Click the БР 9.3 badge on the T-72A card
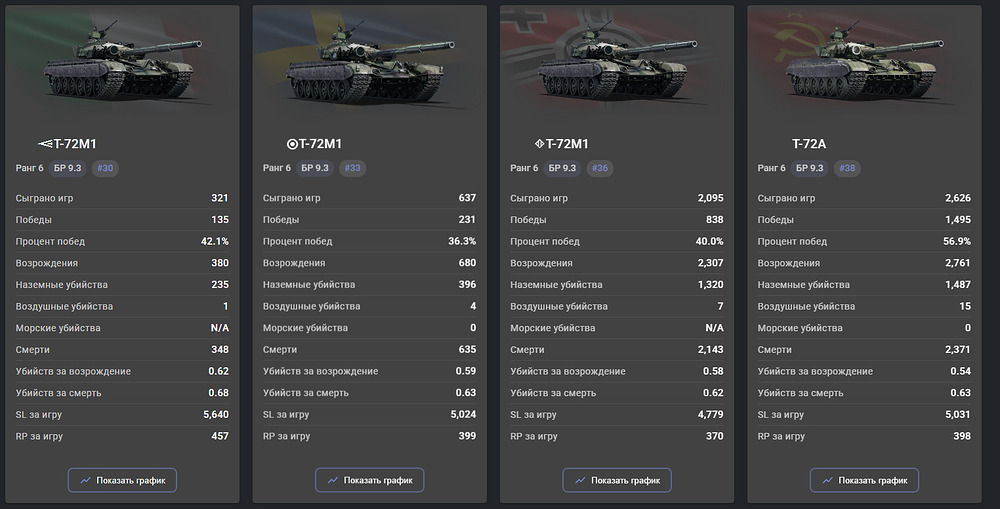1000x509 pixels. [x=810, y=168]
